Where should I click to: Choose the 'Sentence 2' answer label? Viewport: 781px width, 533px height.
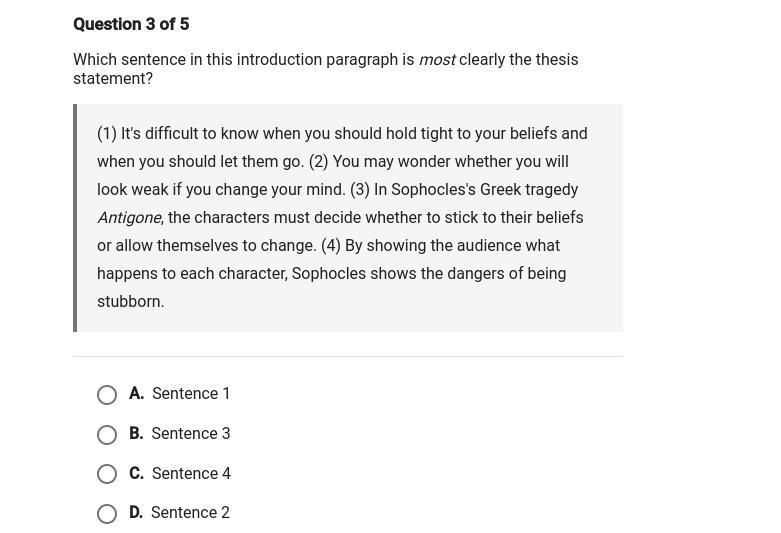[190, 513]
